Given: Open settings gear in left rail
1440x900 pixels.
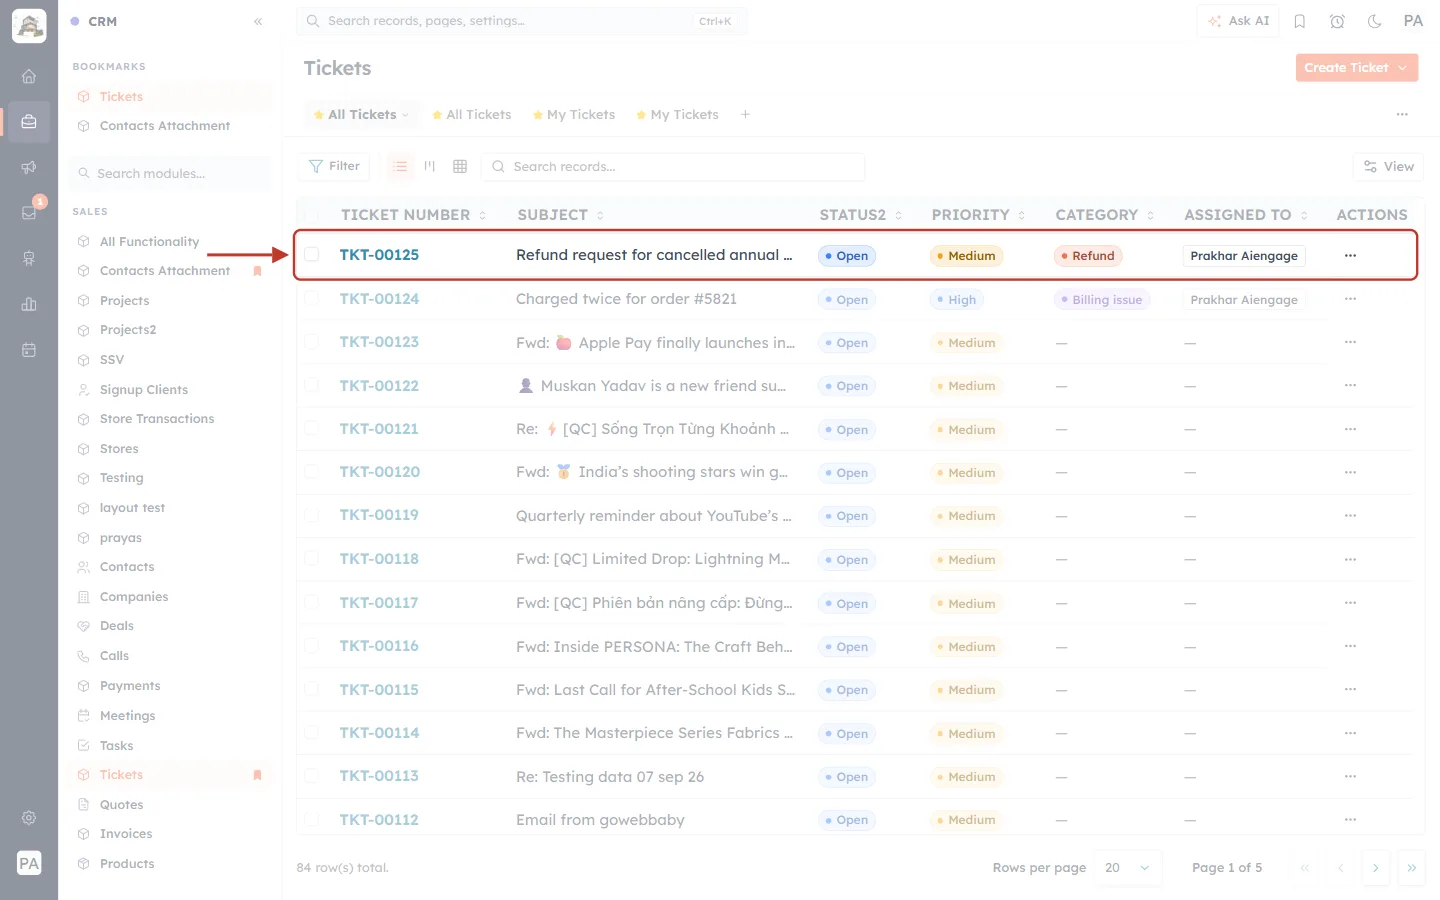Looking at the screenshot, I should (x=29, y=818).
